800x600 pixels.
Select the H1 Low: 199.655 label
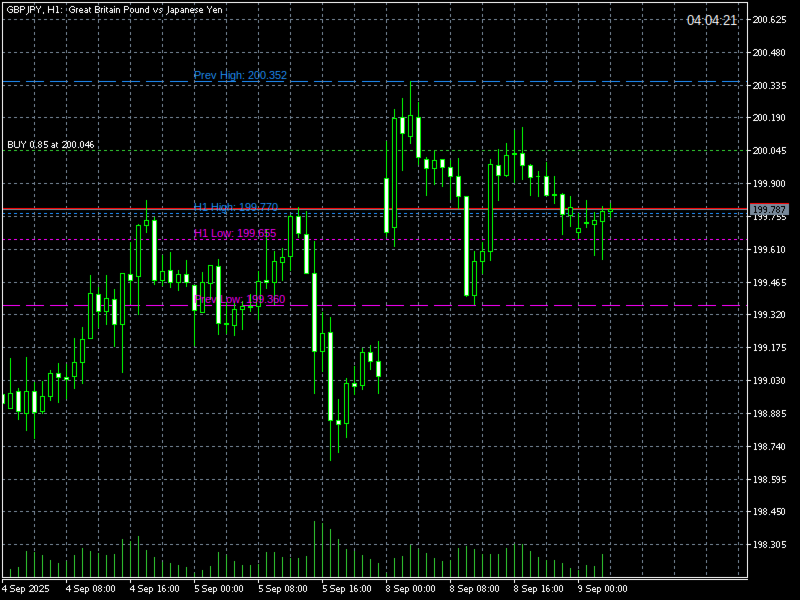pyautogui.click(x=235, y=234)
